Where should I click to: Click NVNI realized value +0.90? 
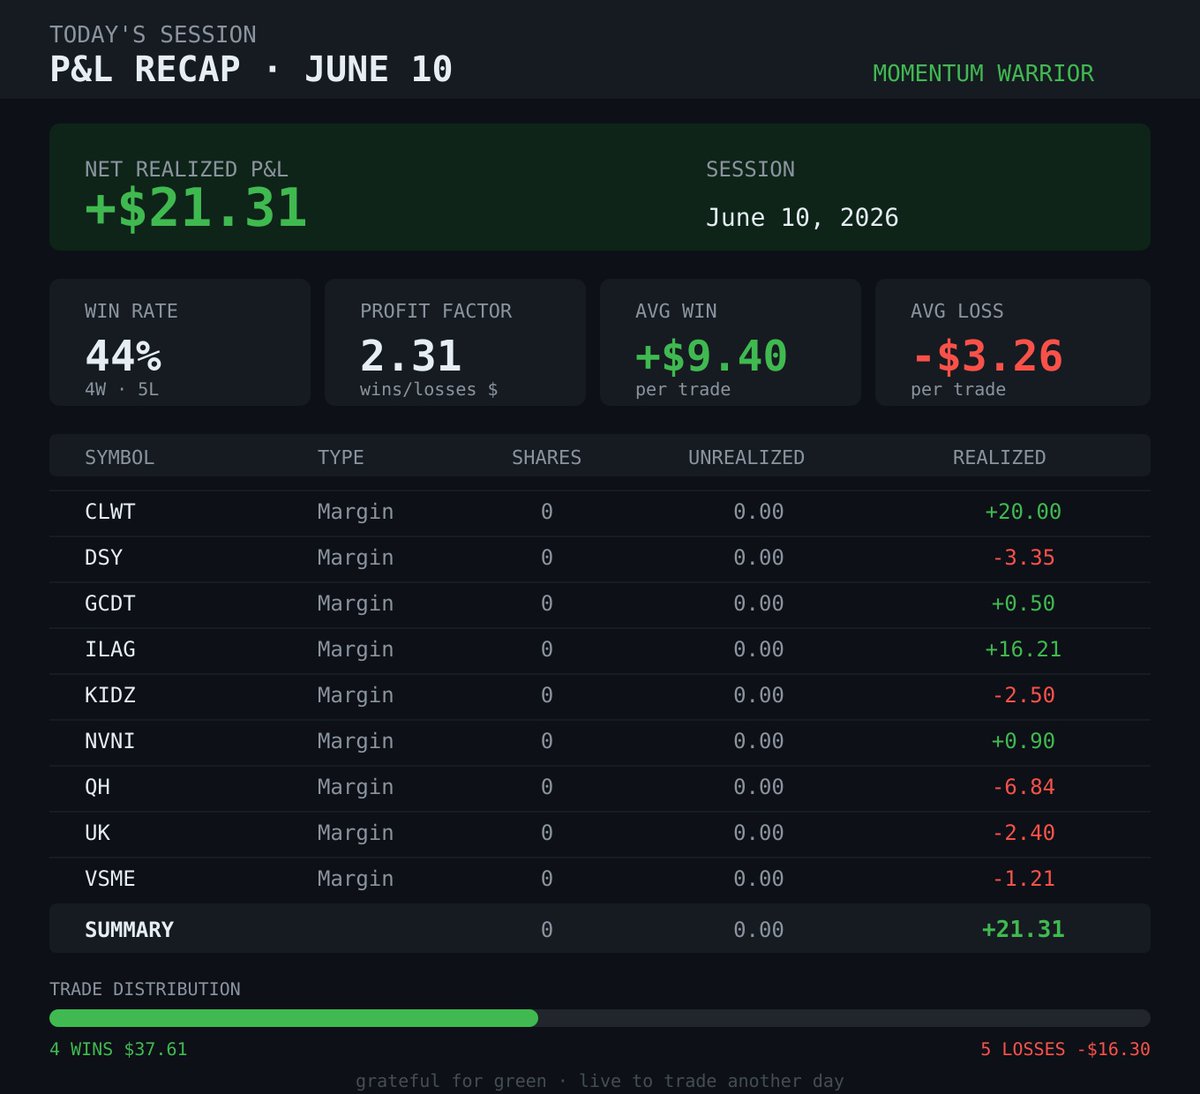point(1023,741)
